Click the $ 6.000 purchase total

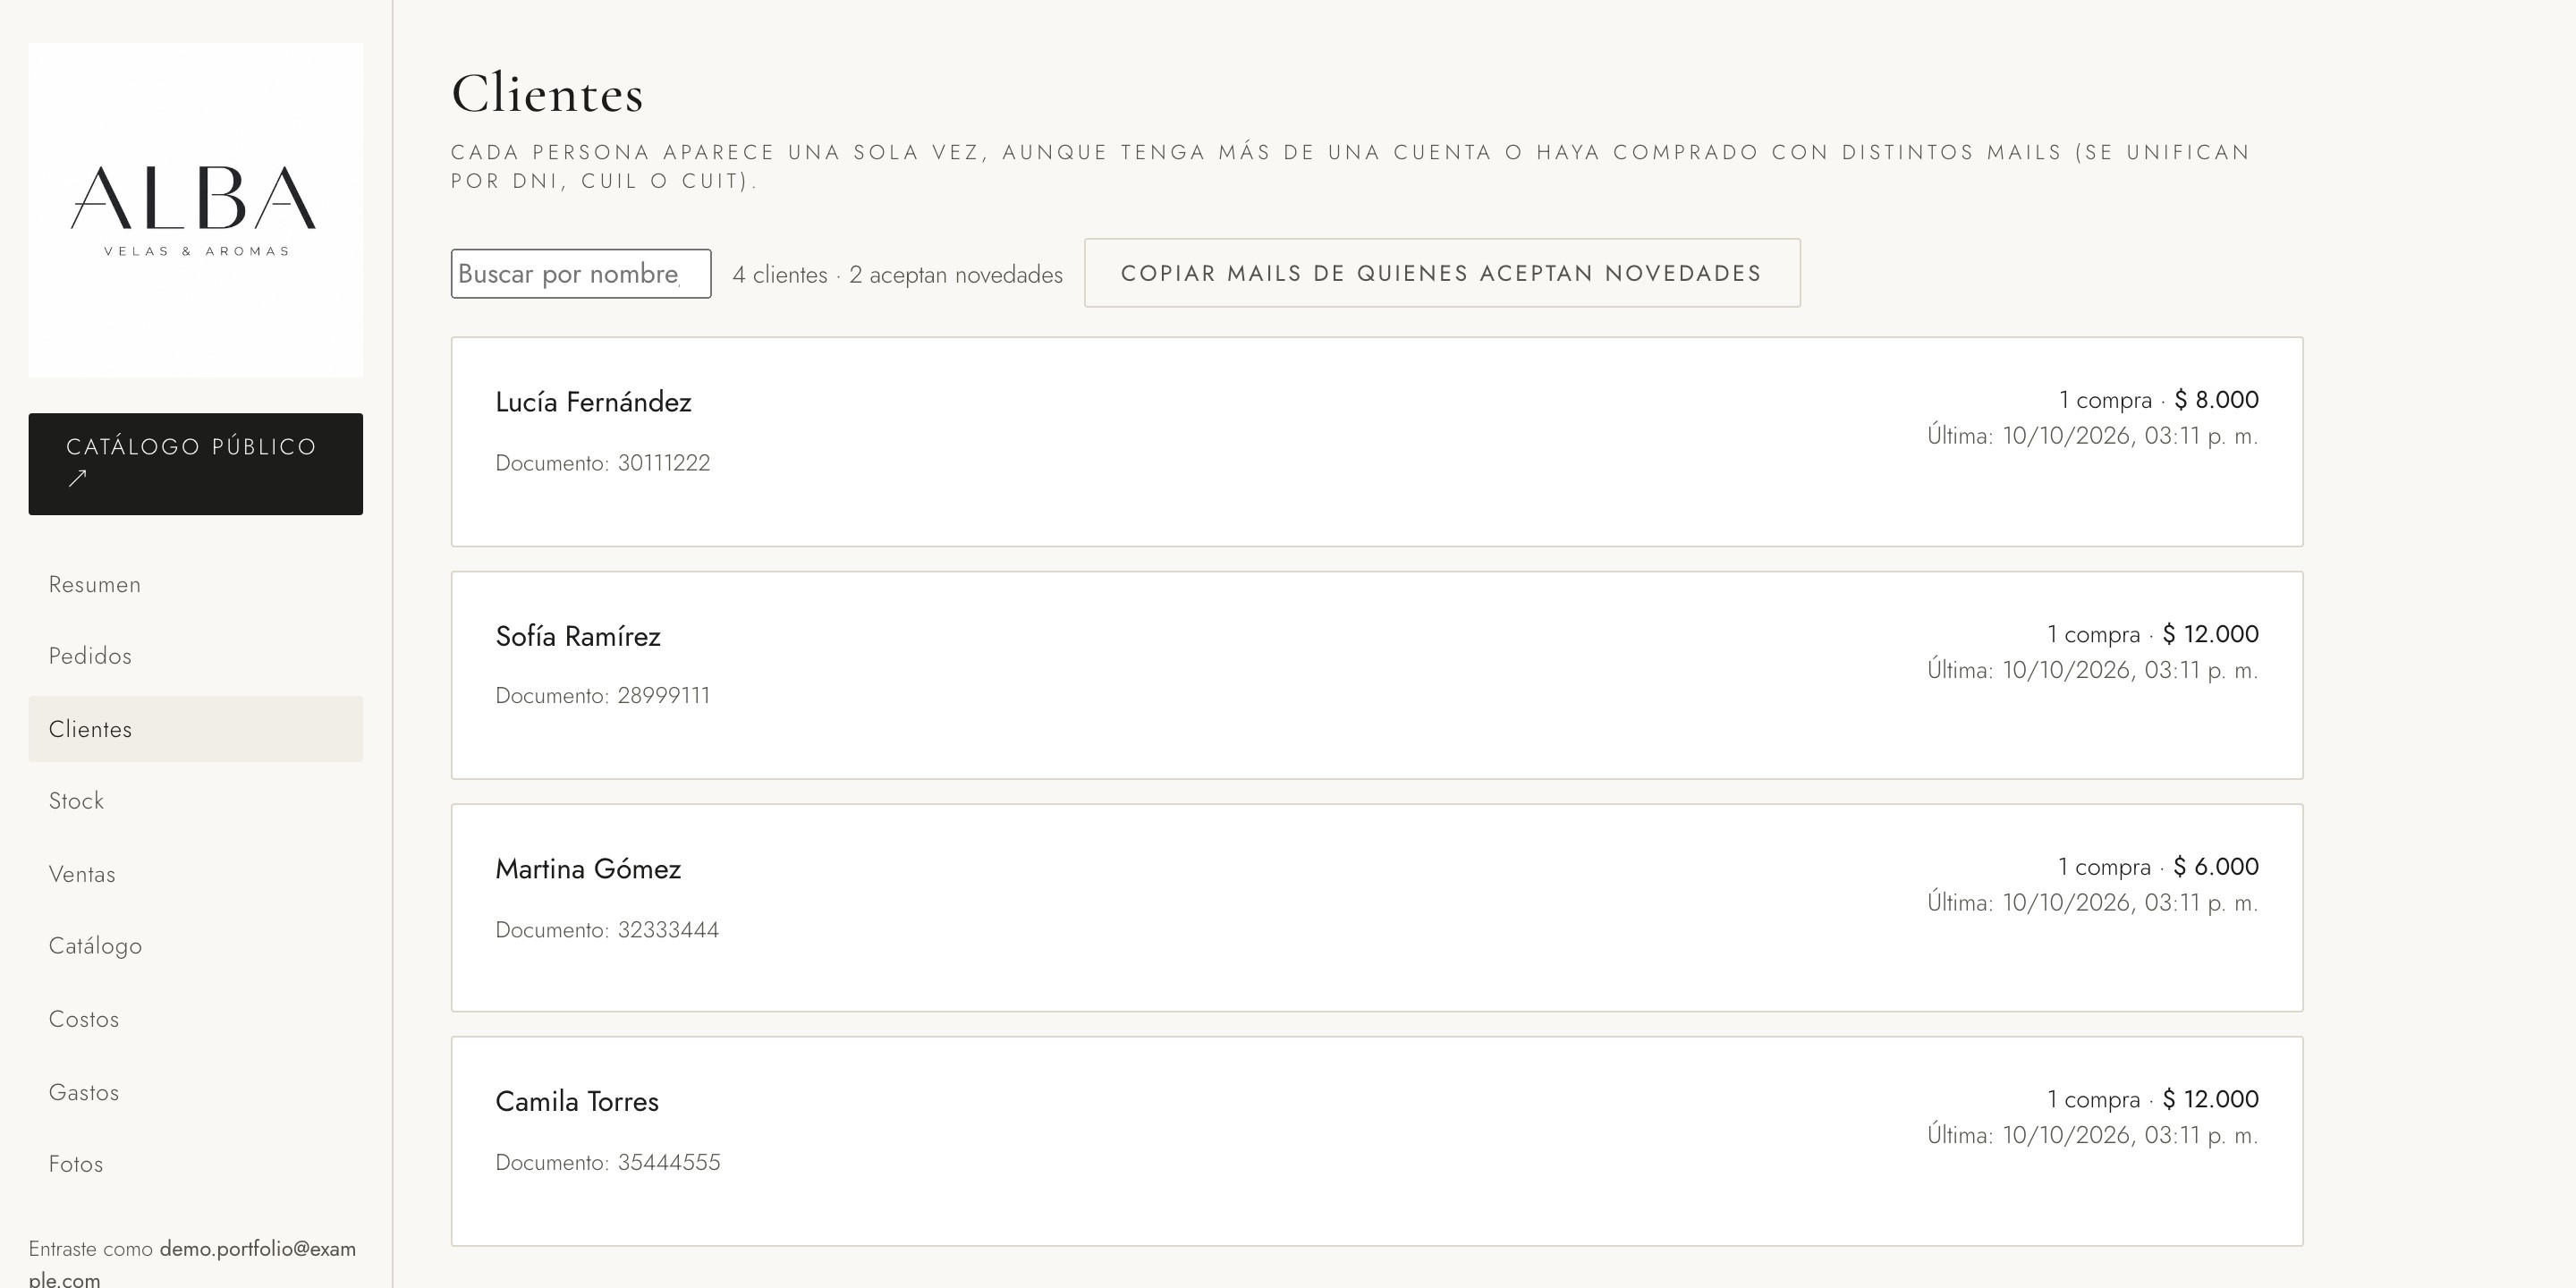(2216, 866)
